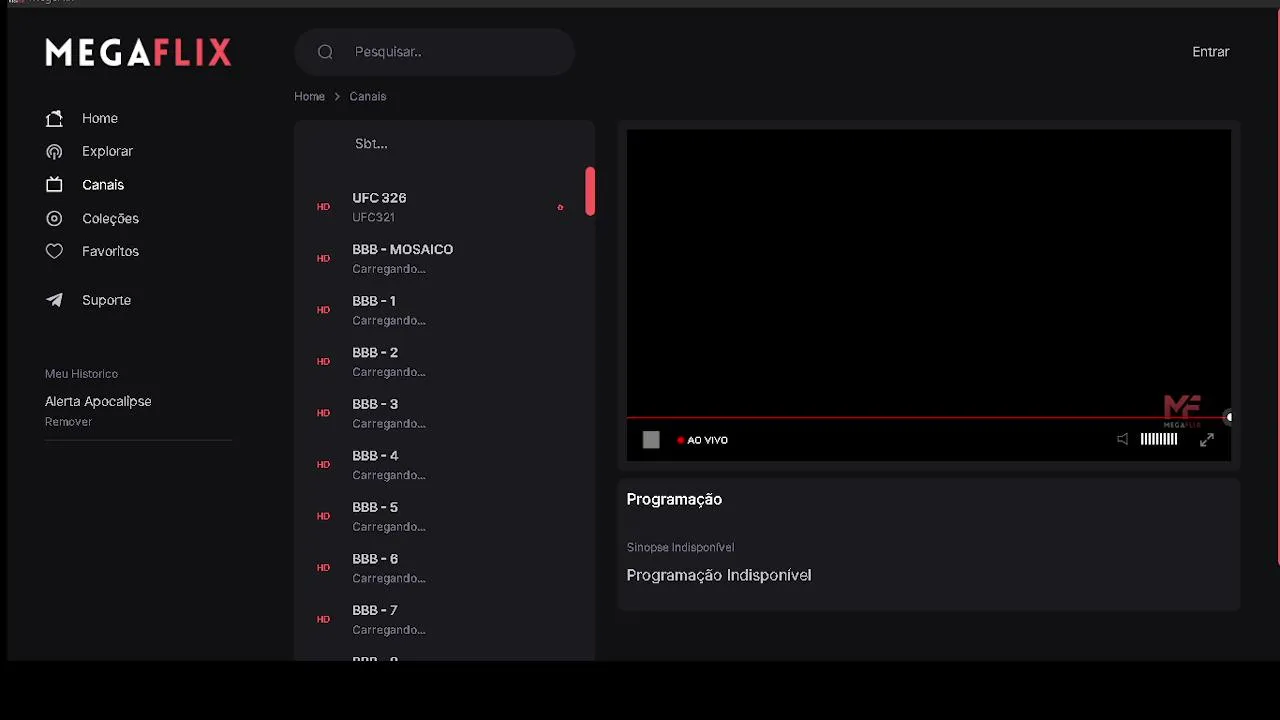Click the Coleções disc icon

pos(54,218)
